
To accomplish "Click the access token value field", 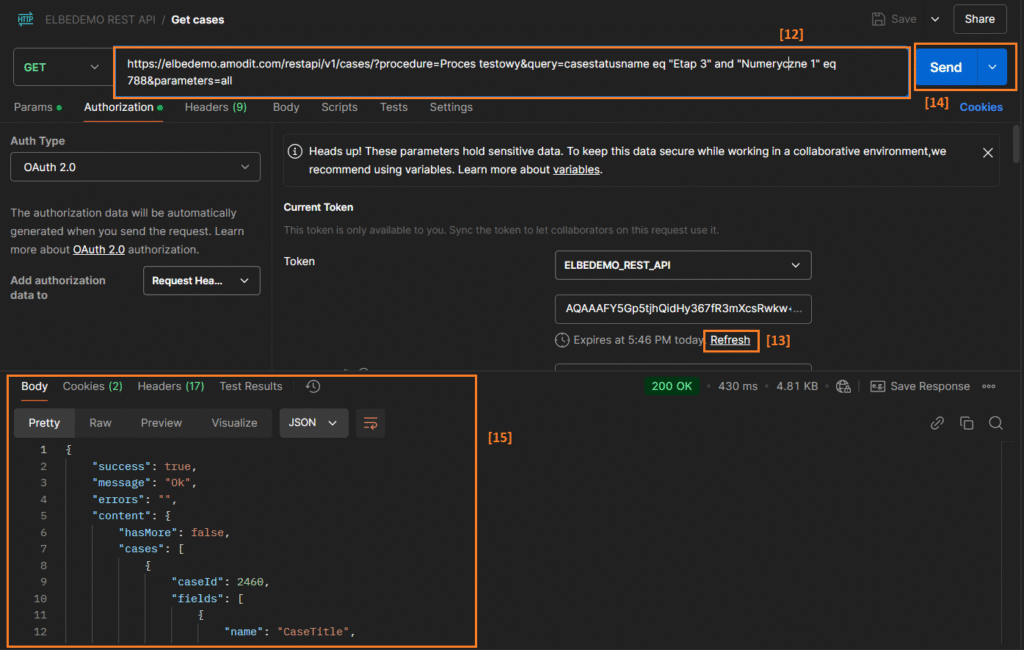I will (683, 309).
